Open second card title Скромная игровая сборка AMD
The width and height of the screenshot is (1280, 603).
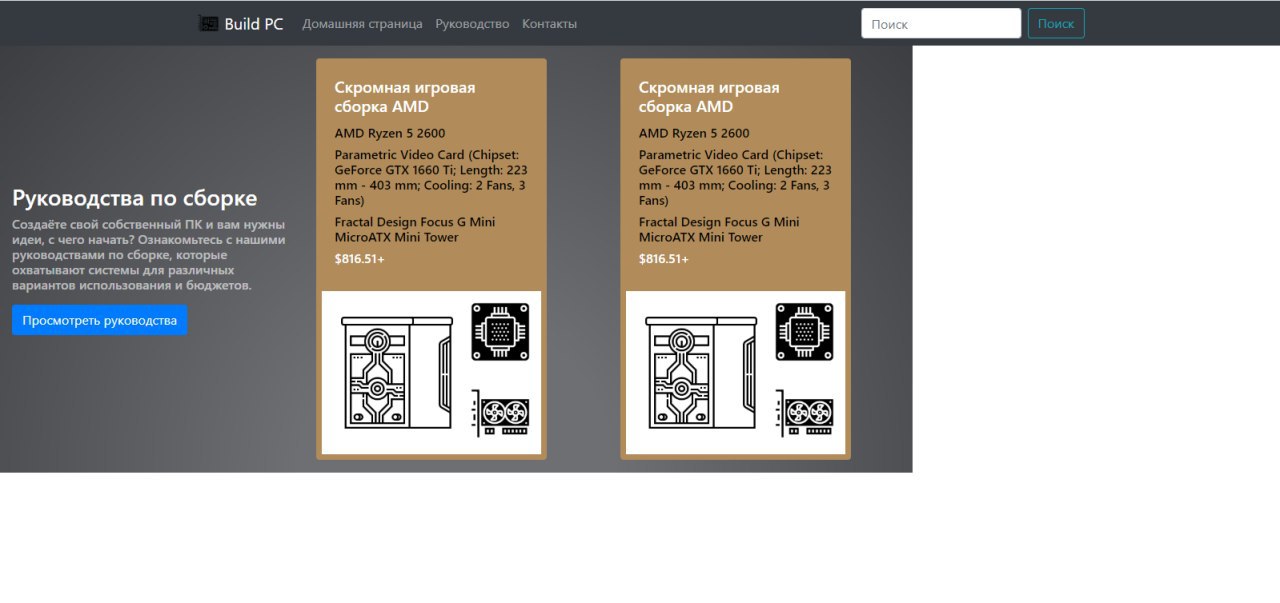709,97
